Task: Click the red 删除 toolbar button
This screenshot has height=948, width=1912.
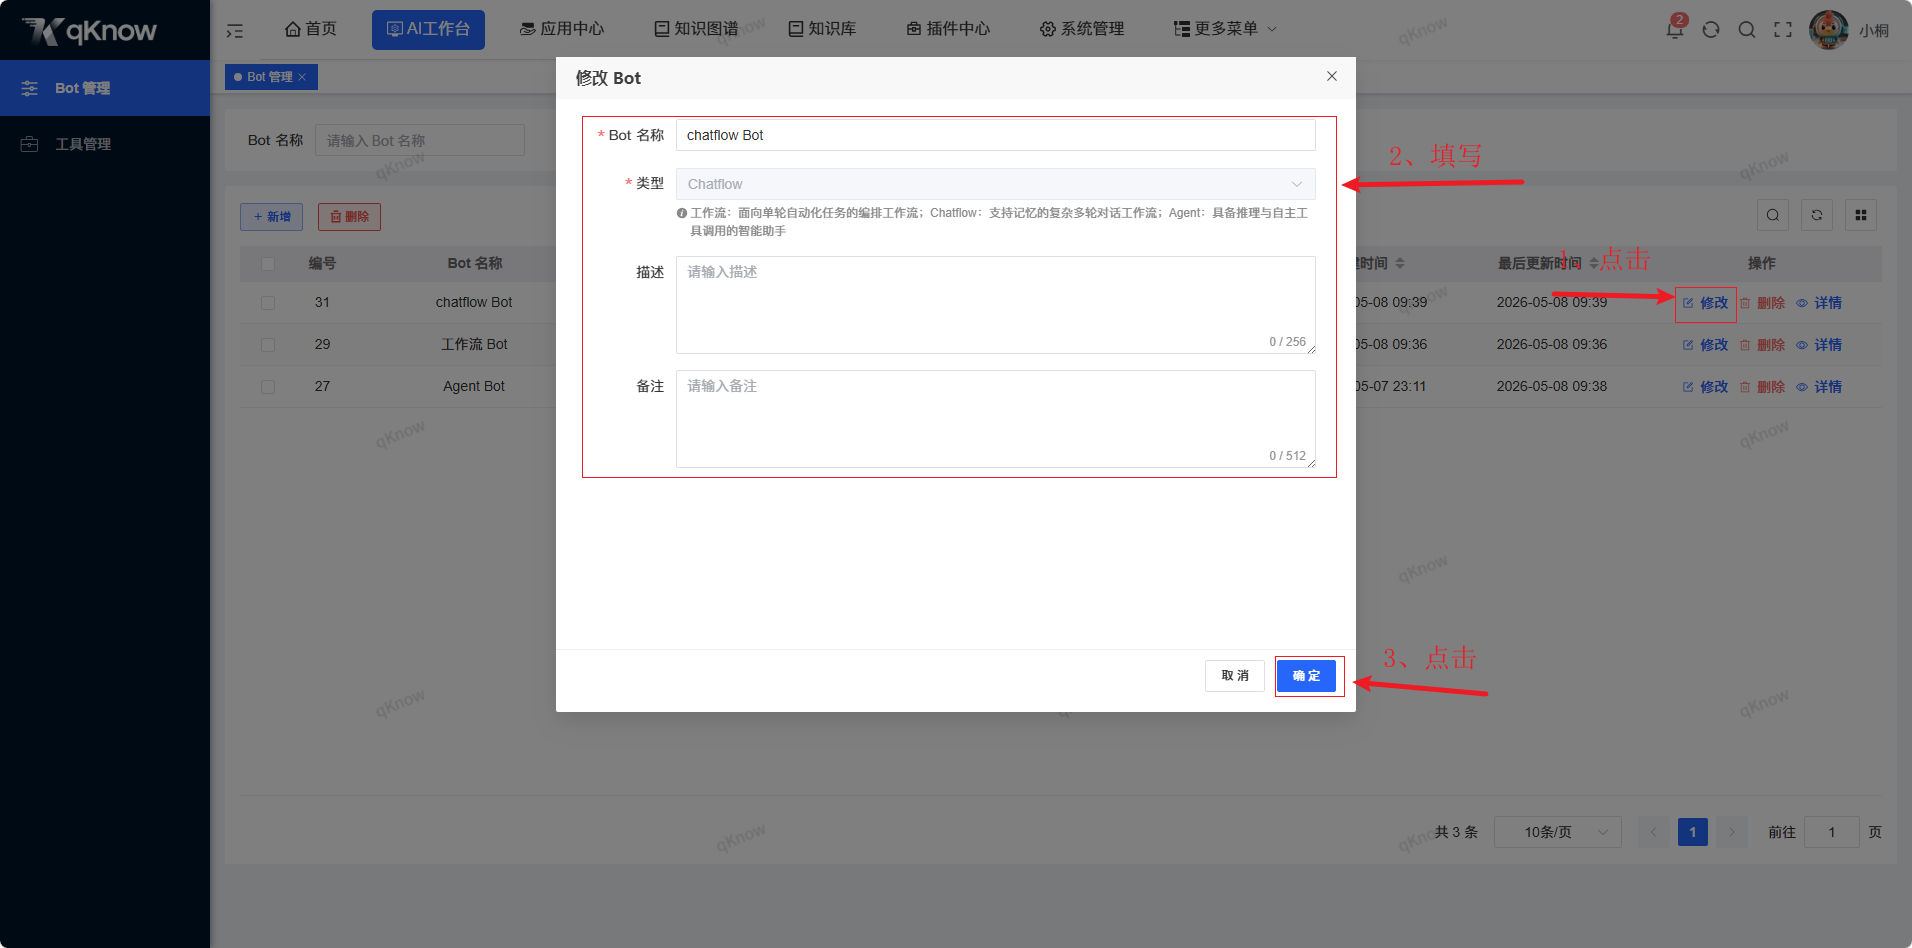Action: [349, 217]
